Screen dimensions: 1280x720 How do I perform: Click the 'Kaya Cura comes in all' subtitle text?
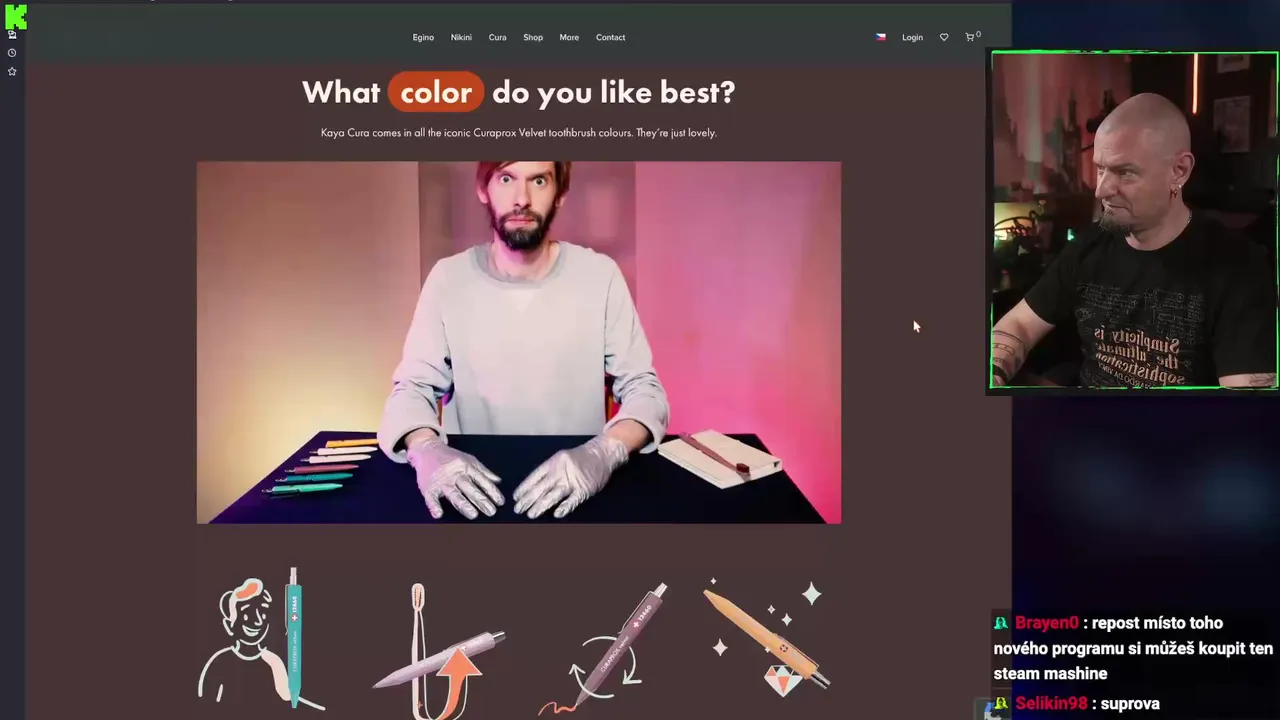518,132
